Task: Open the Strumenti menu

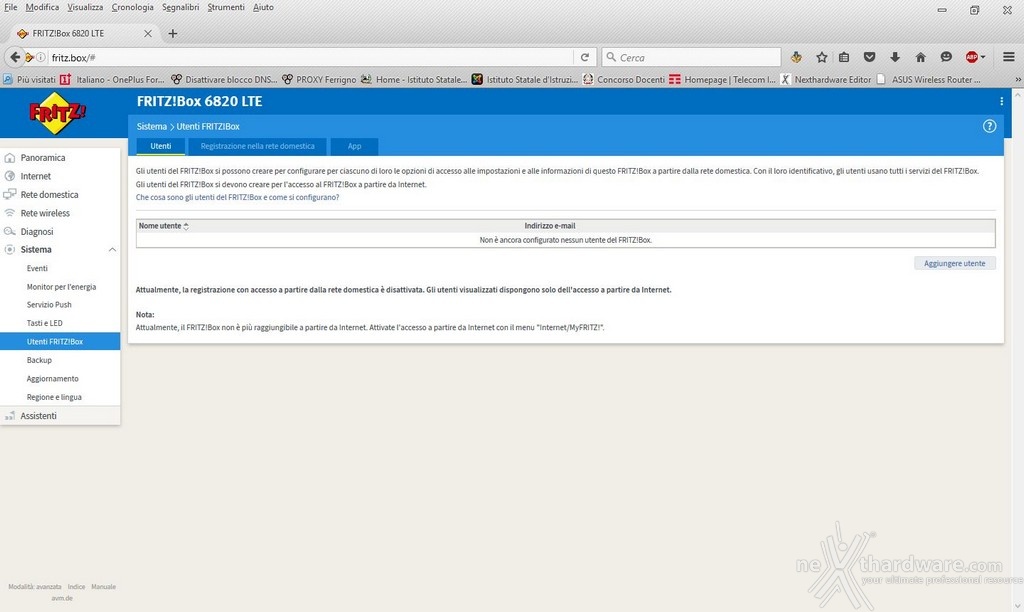Action: pyautogui.click(x=226, y=7)
